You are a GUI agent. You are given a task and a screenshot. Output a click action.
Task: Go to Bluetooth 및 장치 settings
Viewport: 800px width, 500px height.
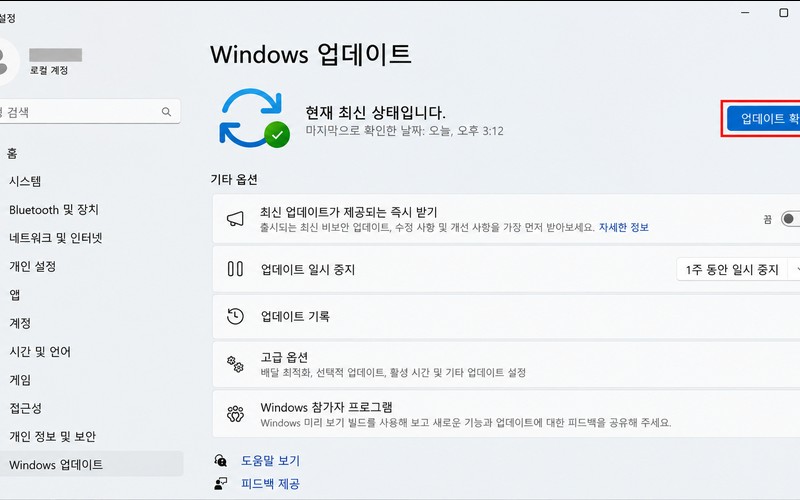click(54, 210)
